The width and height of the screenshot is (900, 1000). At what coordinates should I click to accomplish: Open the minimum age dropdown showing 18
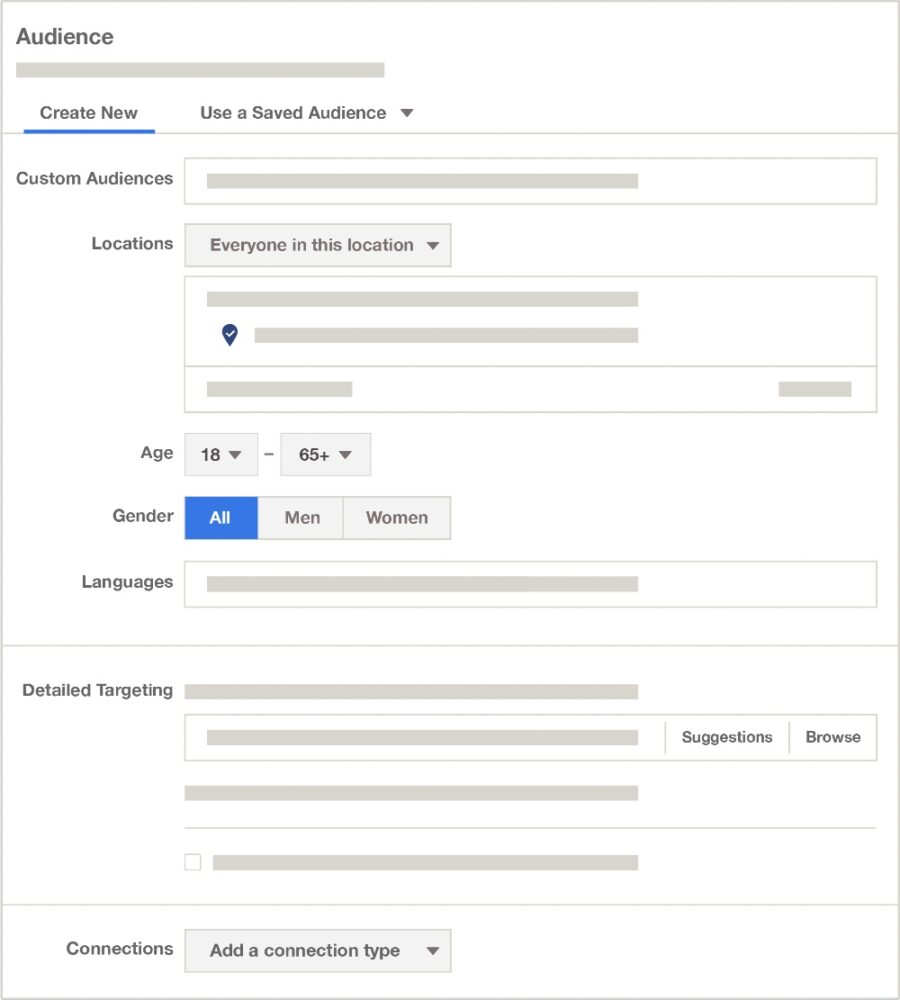[x=220, y=454]
